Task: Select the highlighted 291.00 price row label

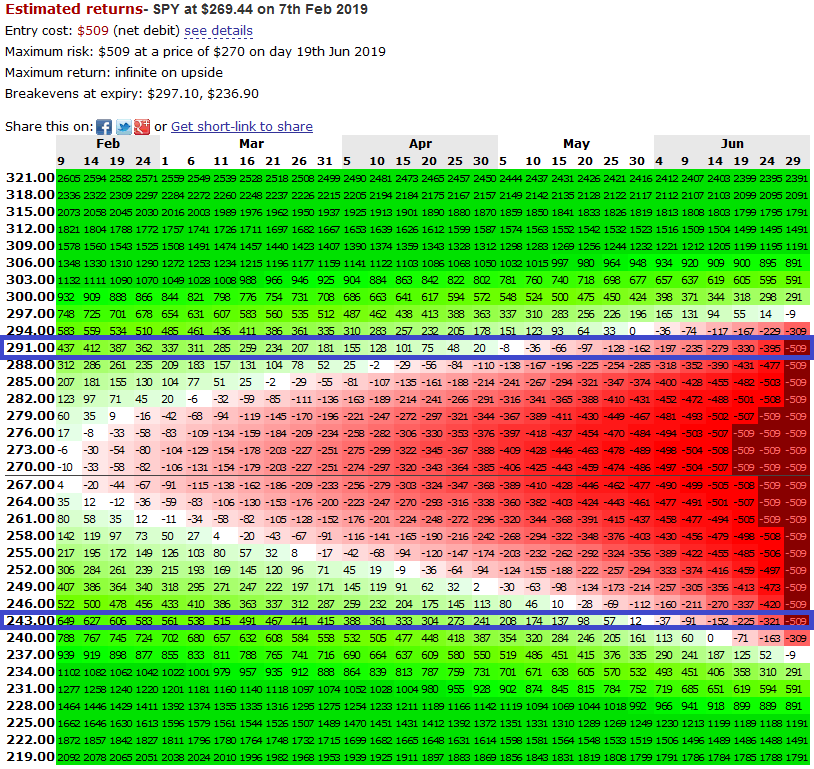Action: click(x=30, y=347)
